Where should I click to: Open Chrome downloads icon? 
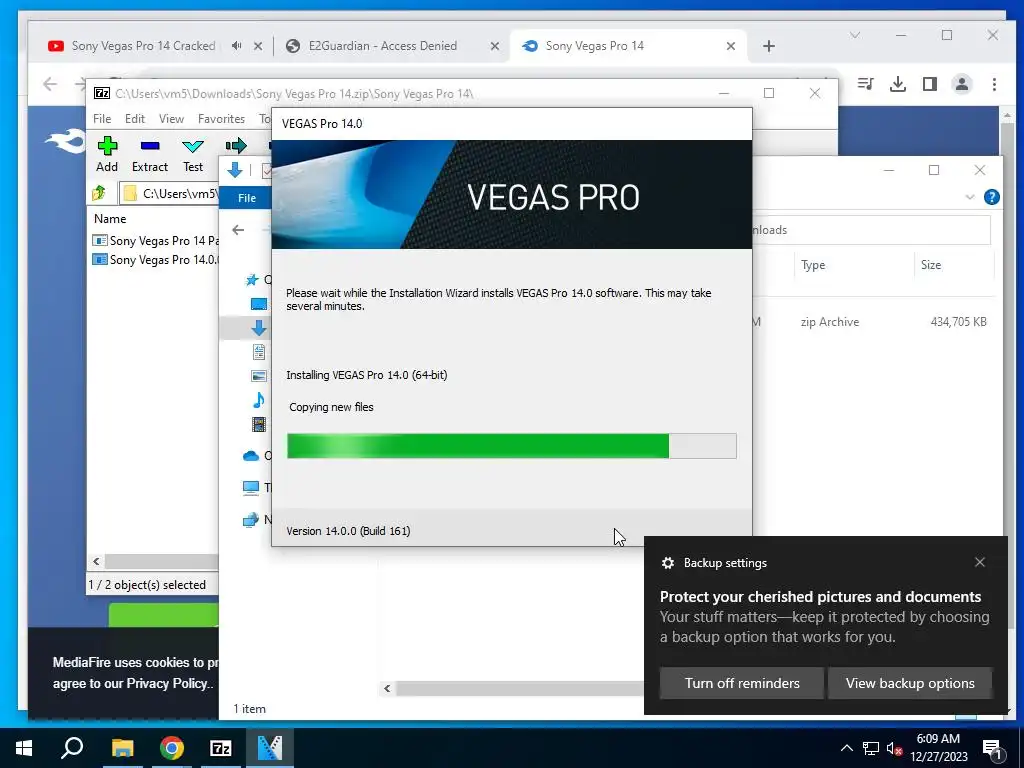898,84
